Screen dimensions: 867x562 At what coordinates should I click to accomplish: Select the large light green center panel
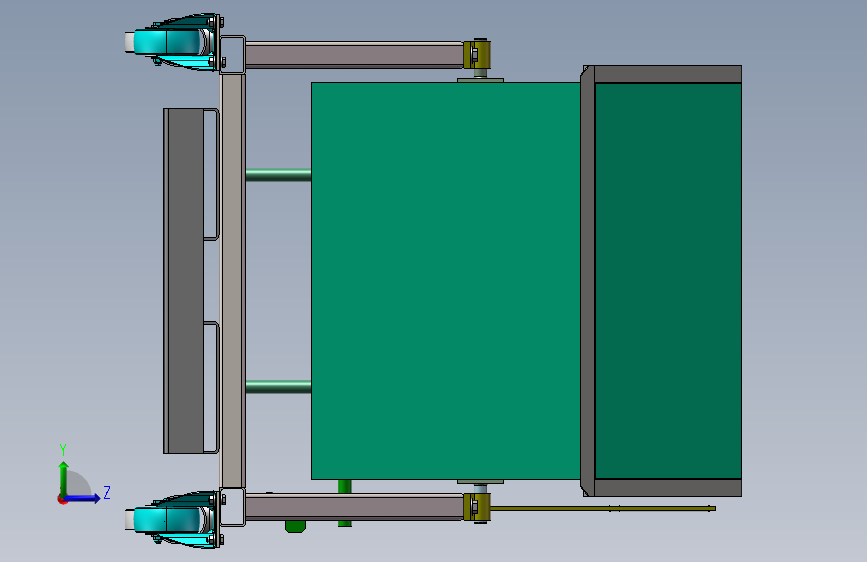point(446,280)
